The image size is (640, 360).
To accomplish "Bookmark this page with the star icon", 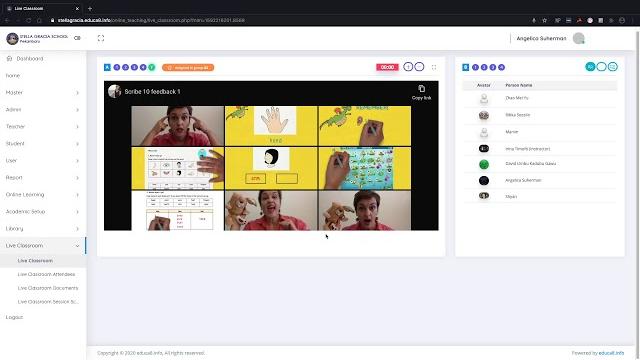I will 544,20.
